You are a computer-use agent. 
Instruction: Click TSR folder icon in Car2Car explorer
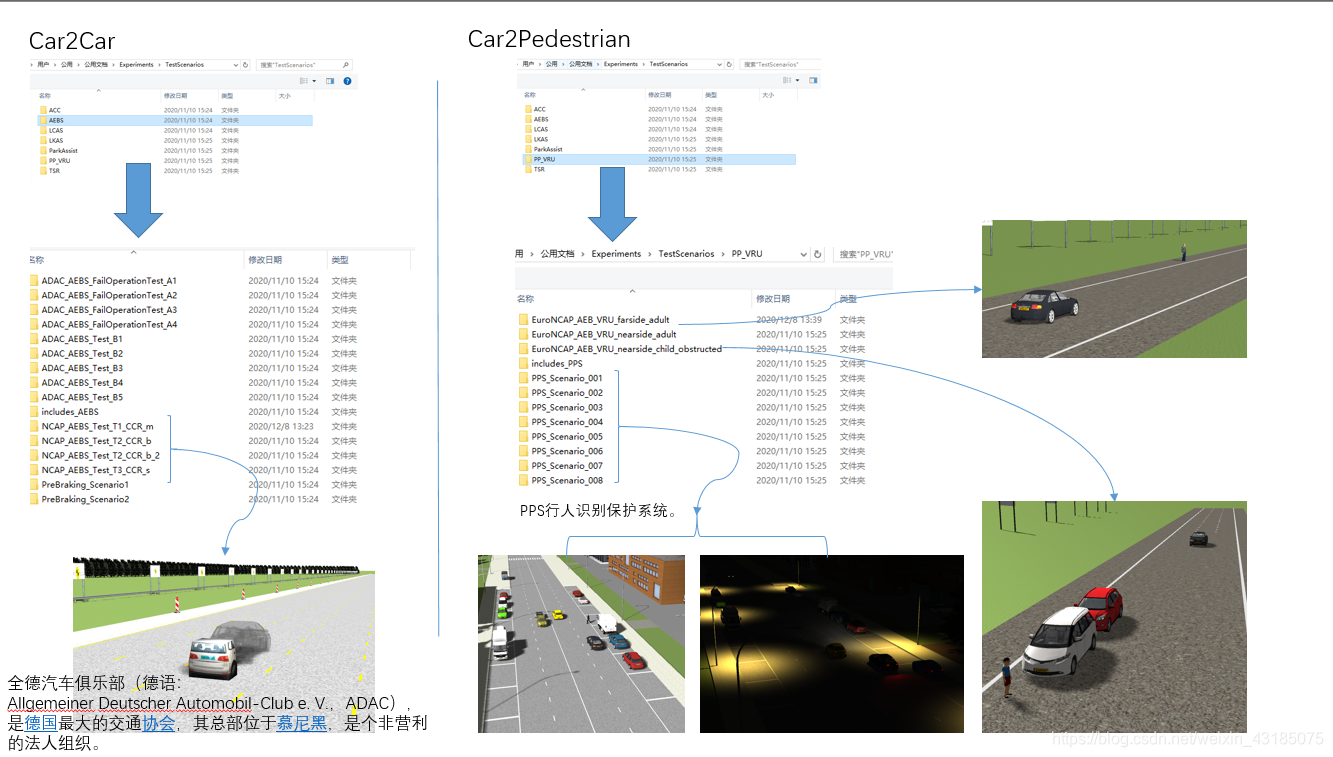coord(43,171)
